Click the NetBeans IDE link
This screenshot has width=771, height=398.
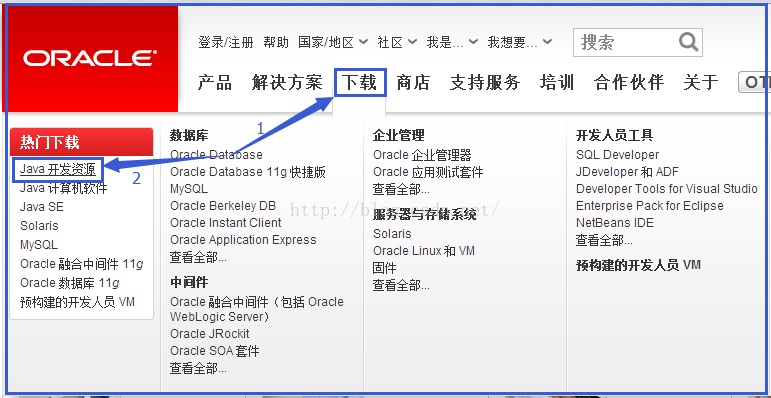pos(615,223)
